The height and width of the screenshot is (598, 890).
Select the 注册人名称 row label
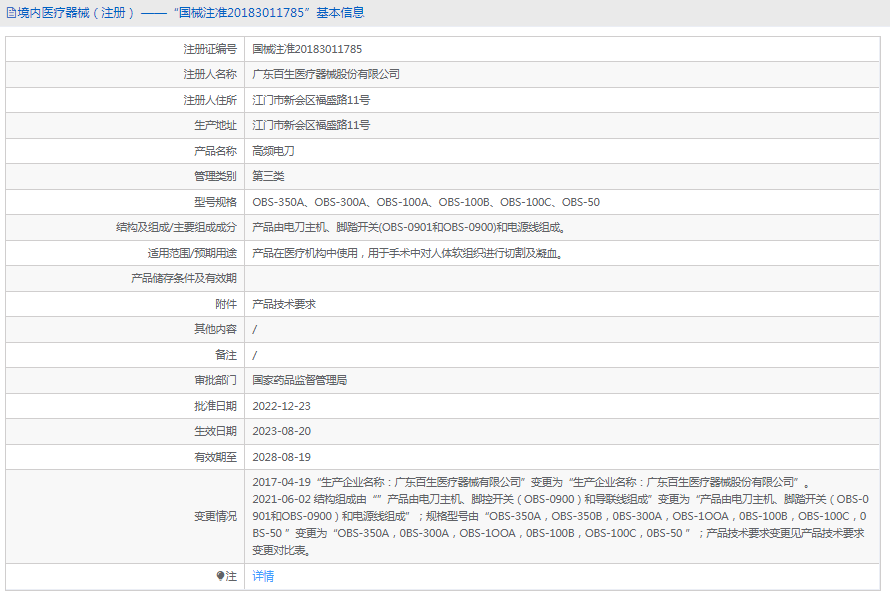[x=210, y=74]
